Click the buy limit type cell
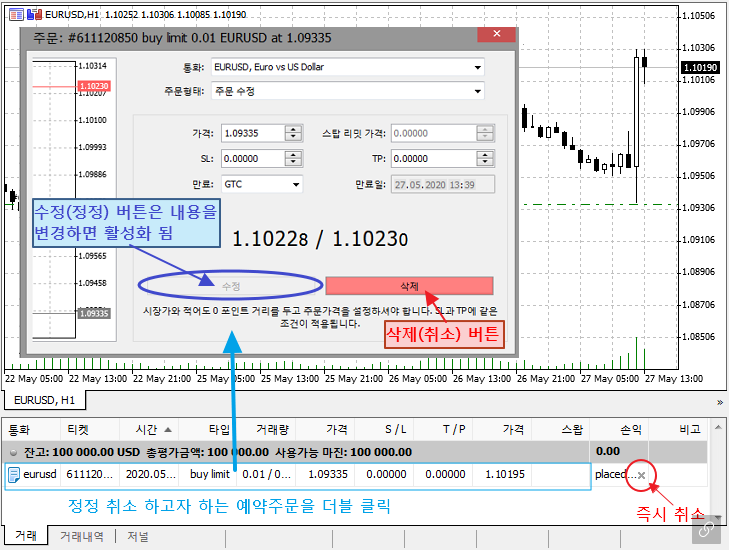 pyautogui.click(x=210, y=475)
